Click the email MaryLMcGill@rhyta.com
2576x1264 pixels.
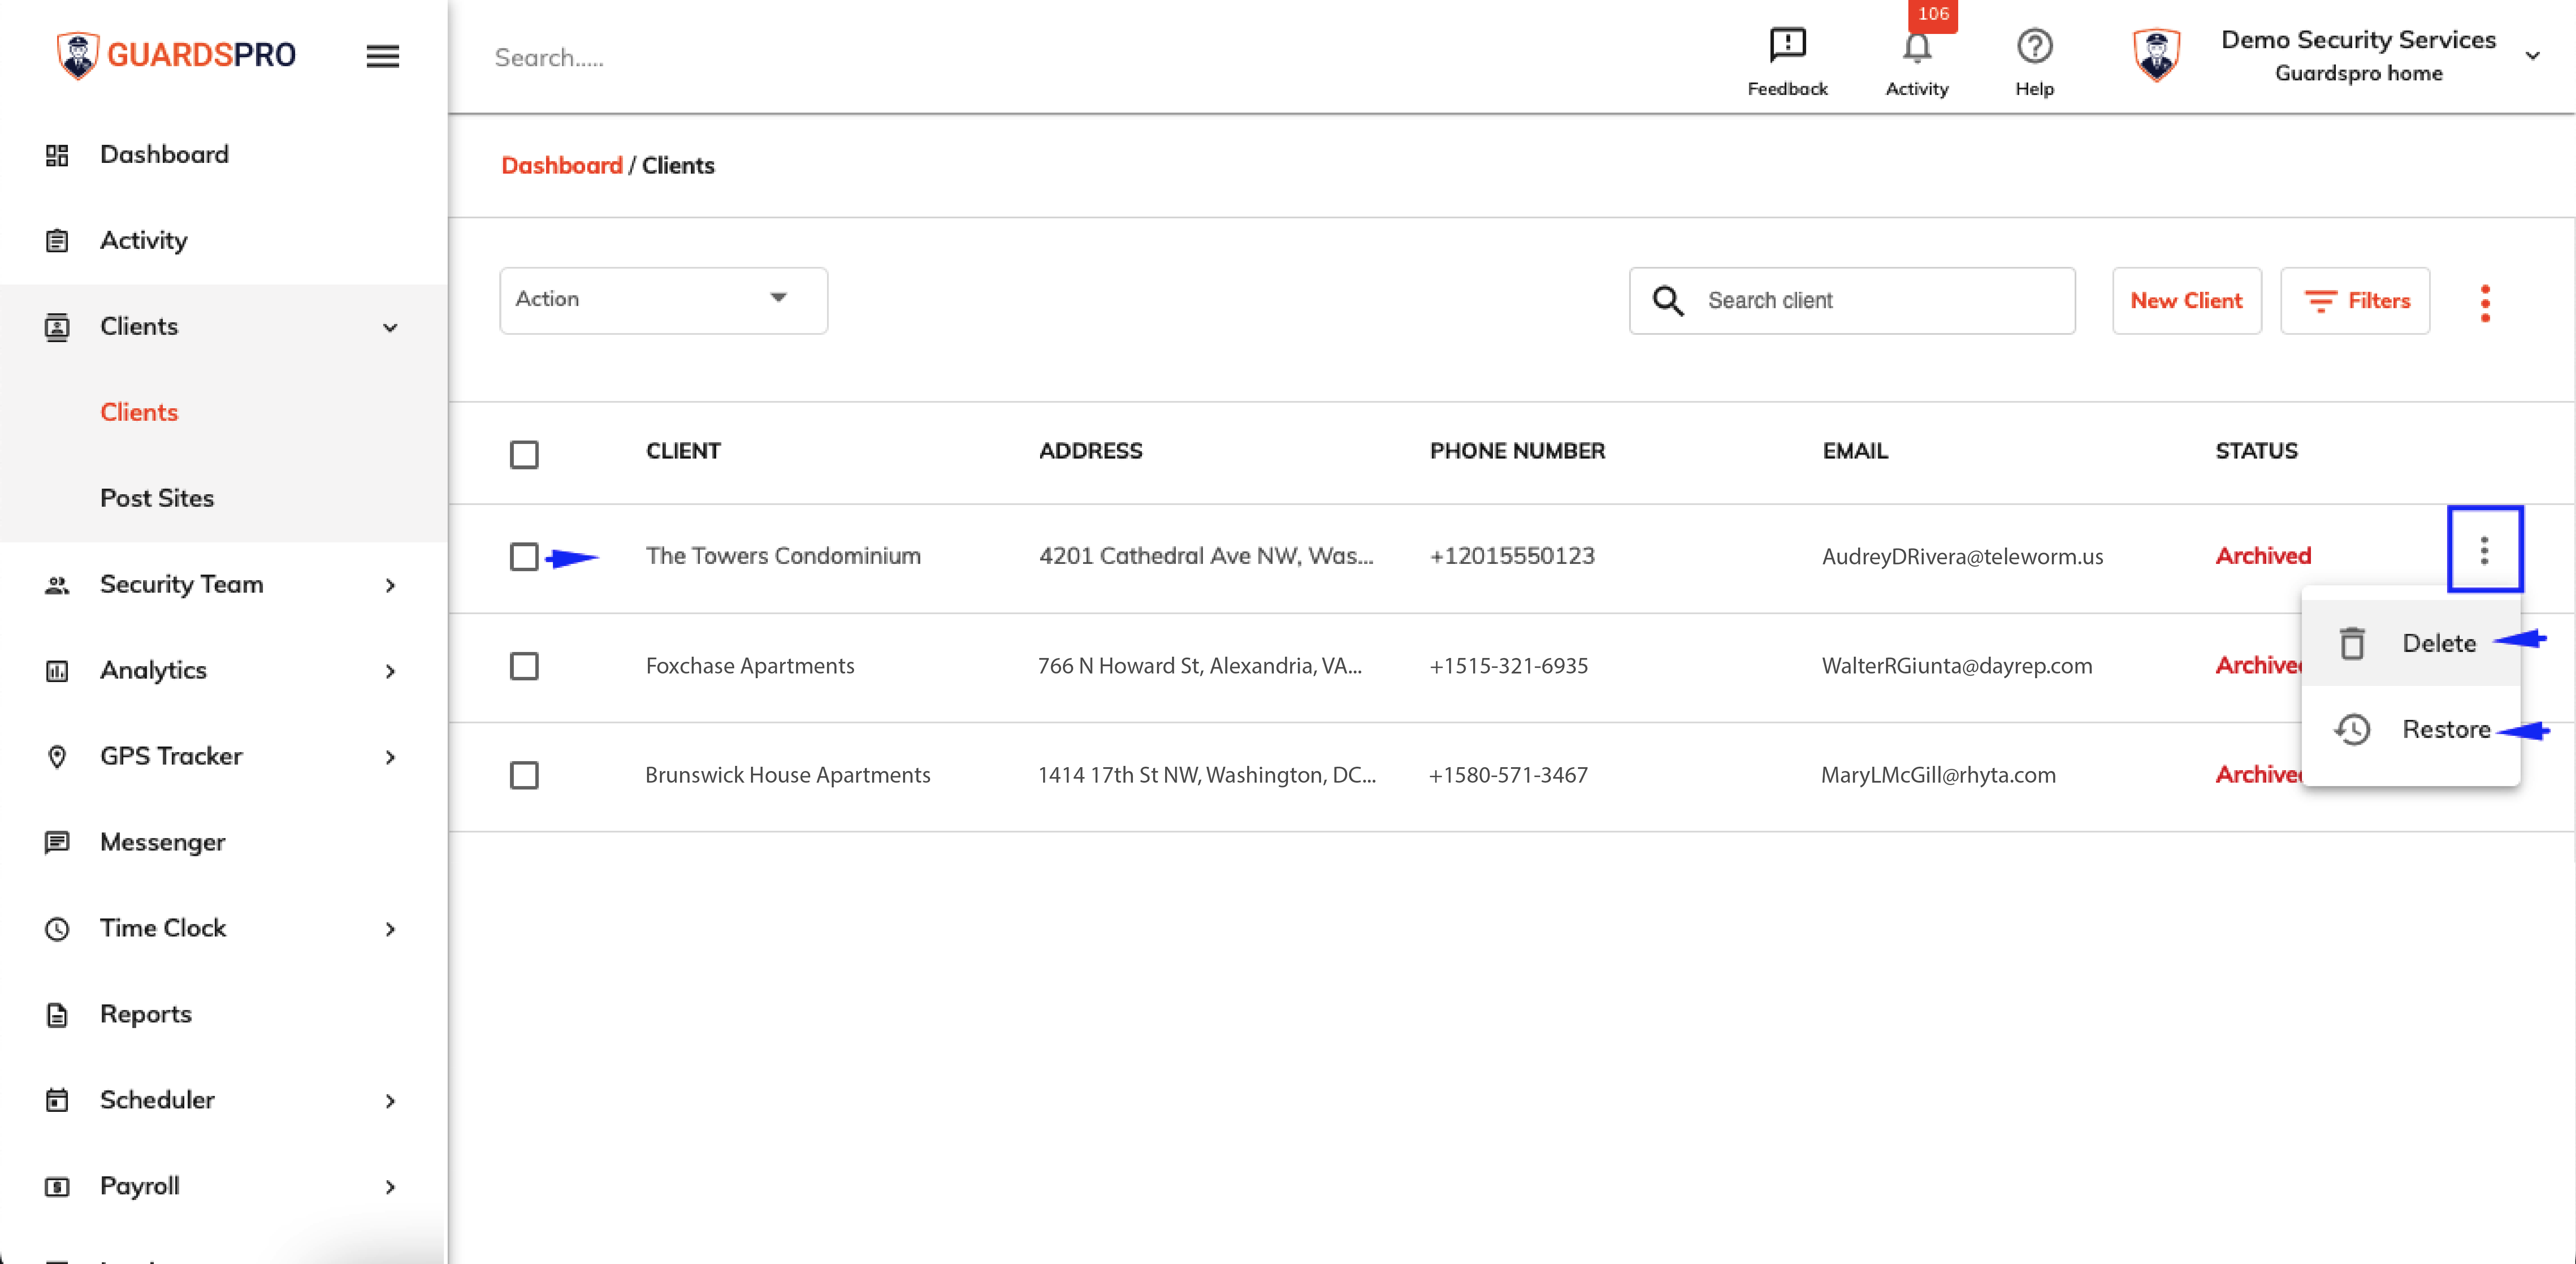1938,775
